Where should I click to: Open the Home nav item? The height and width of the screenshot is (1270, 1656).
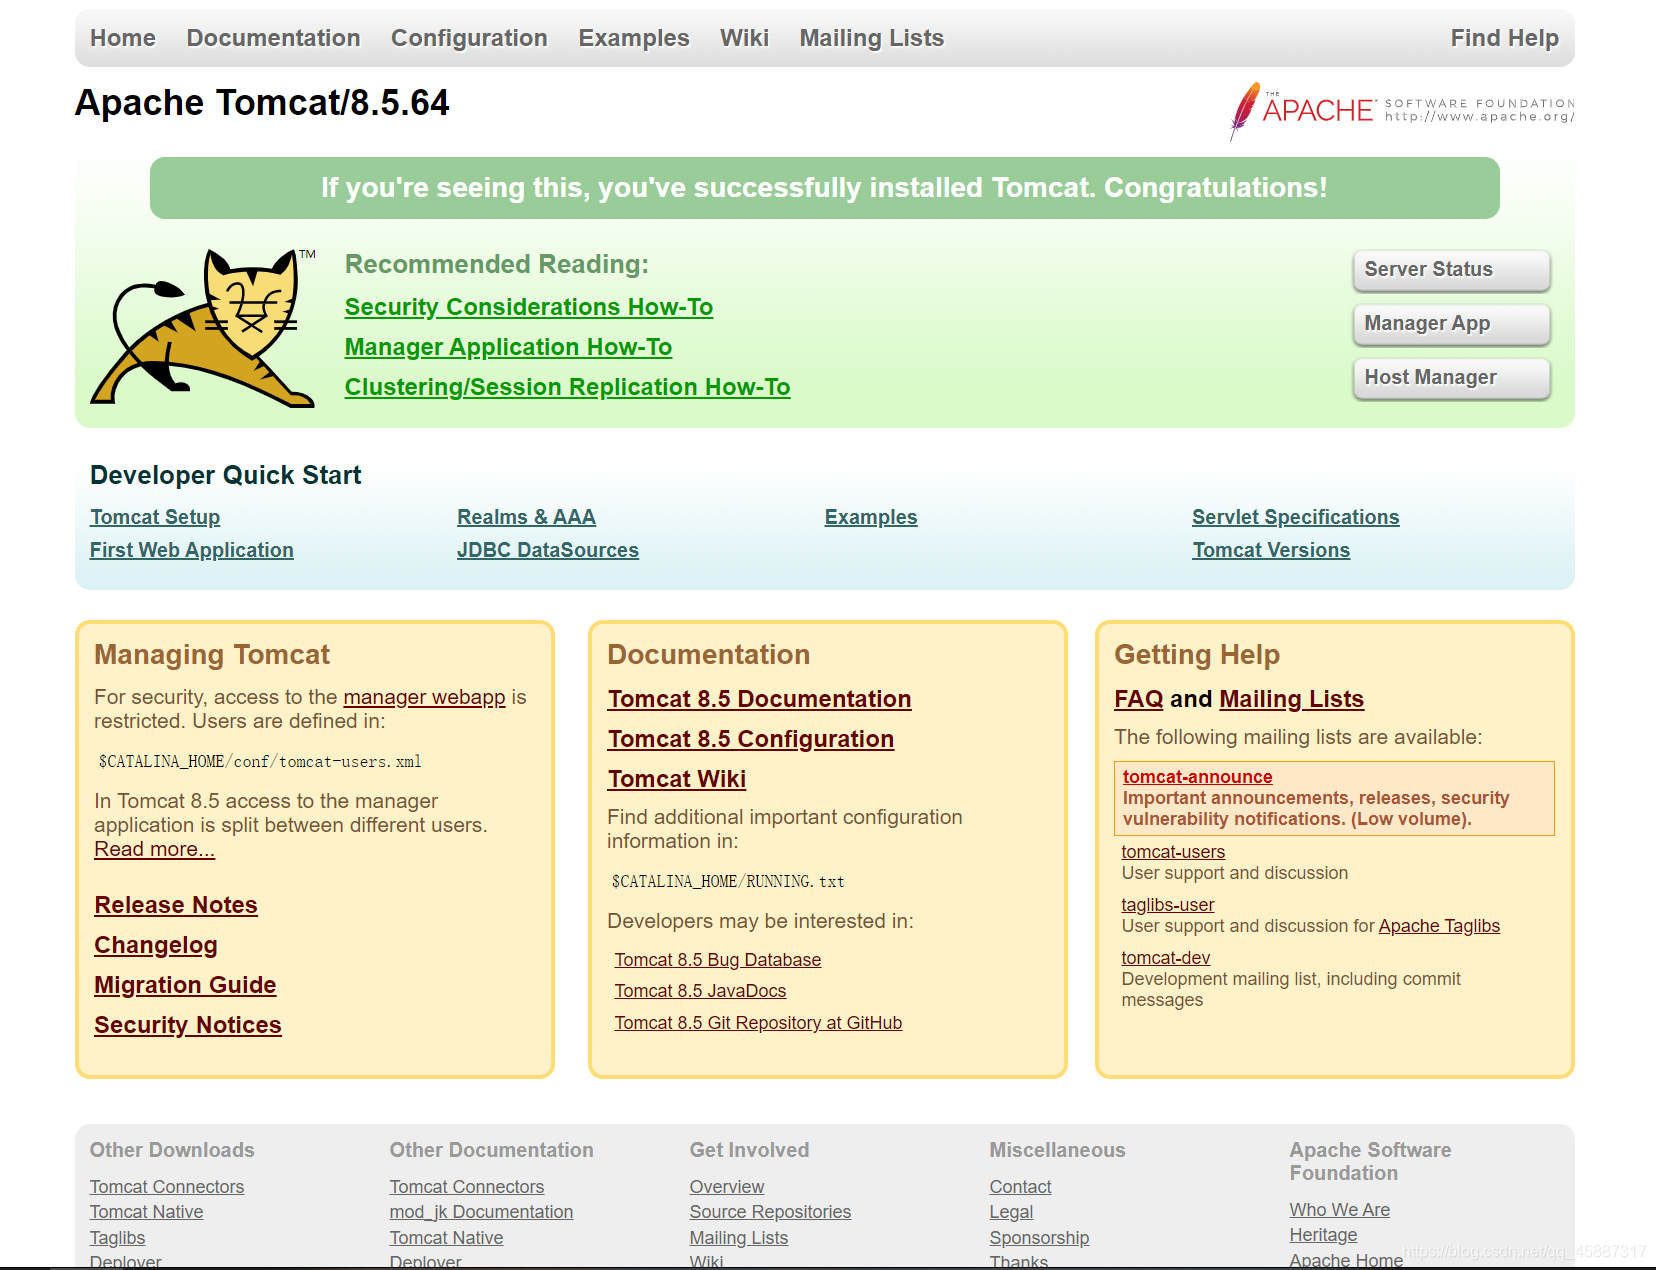point(123,38)
